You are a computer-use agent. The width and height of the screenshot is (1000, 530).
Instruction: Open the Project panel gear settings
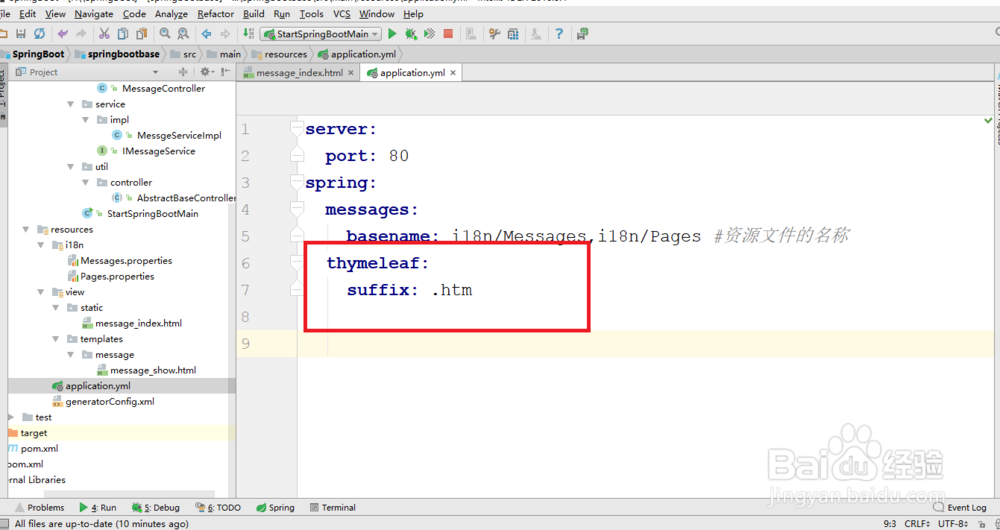click(x=206, y=72)
